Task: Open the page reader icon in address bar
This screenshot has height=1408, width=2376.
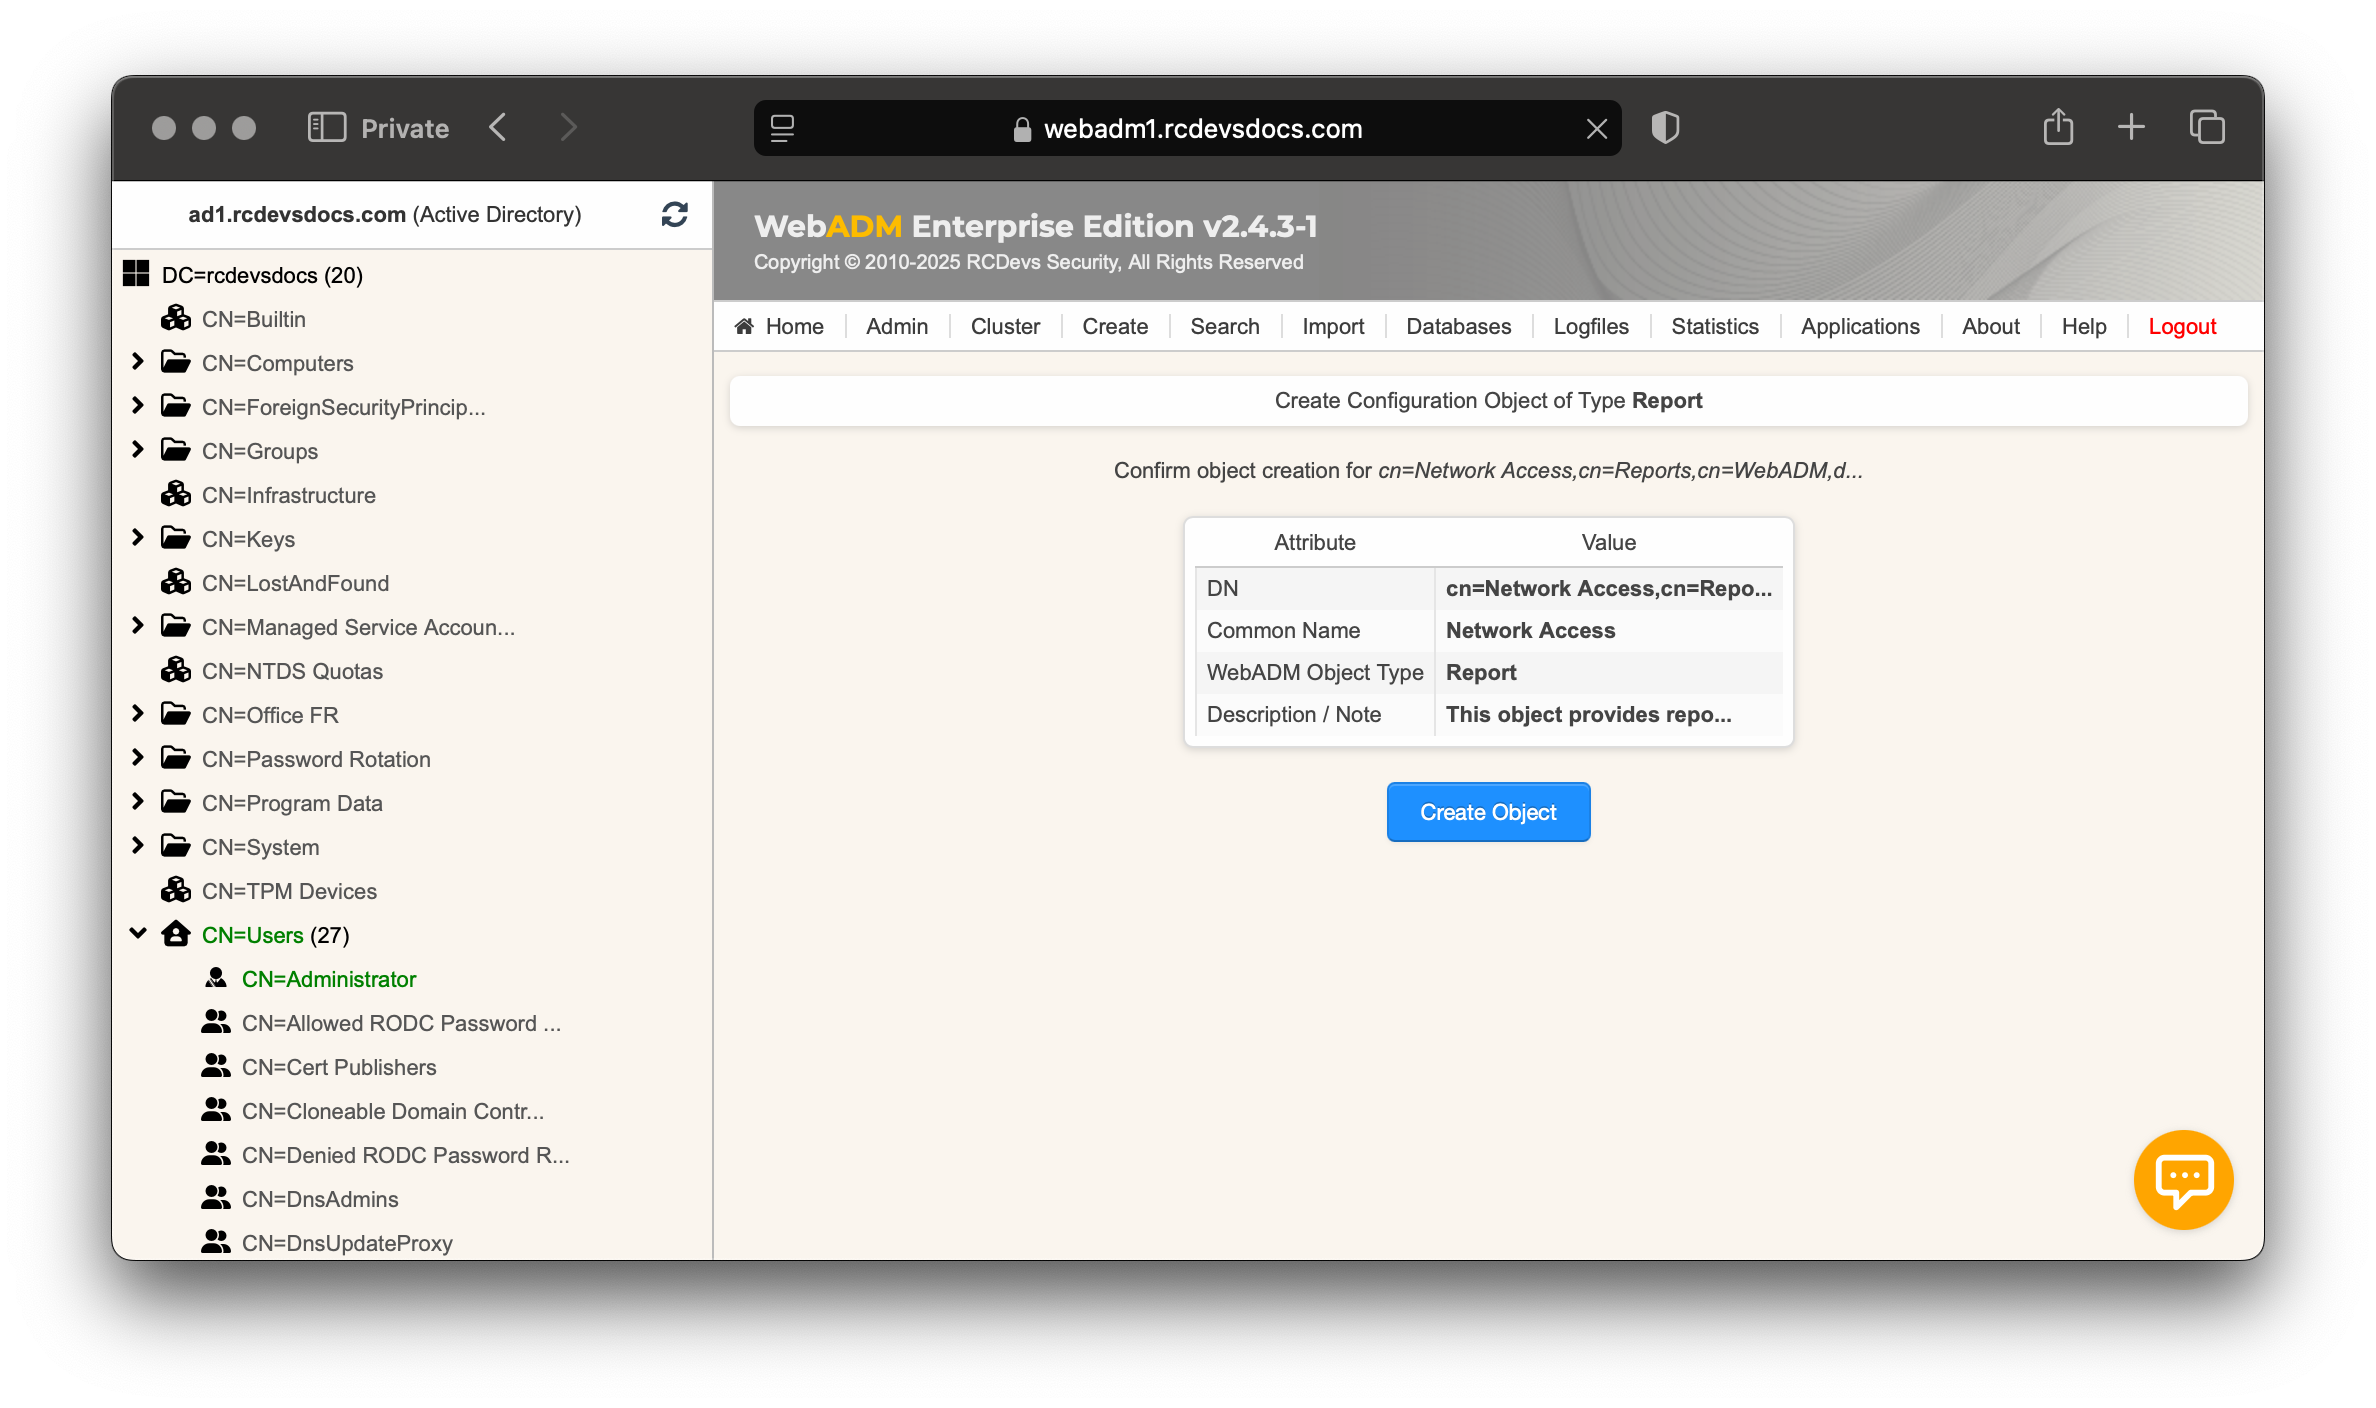Action: [782, 128]
